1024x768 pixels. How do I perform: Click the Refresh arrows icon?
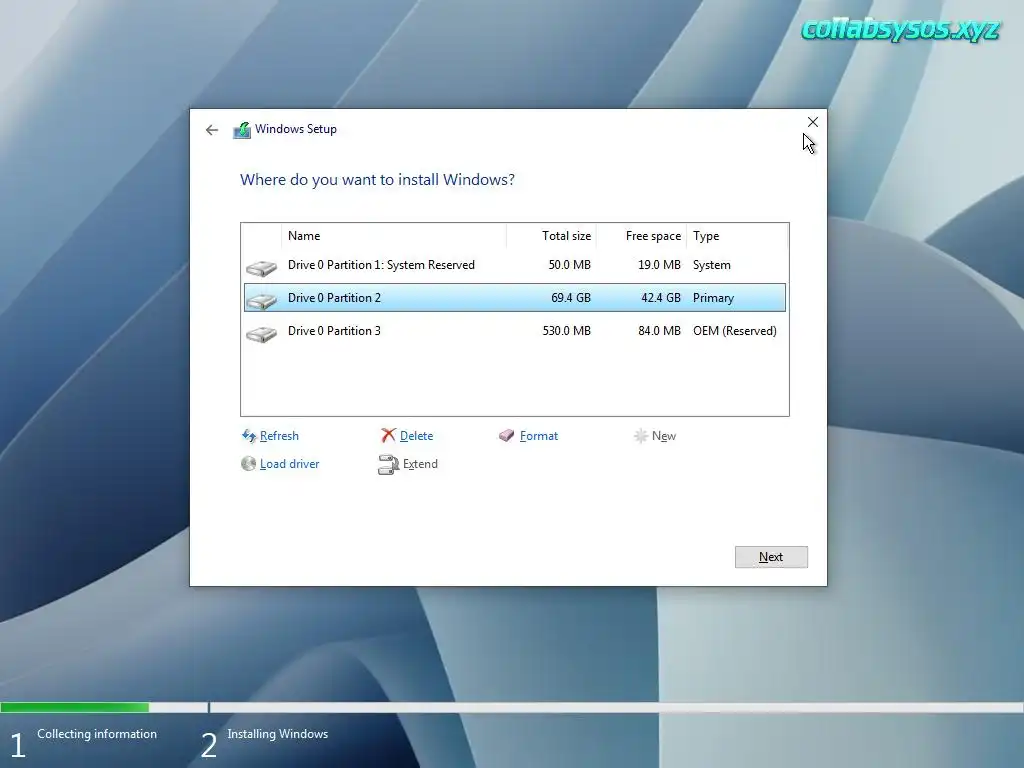[x=249, y=436]
